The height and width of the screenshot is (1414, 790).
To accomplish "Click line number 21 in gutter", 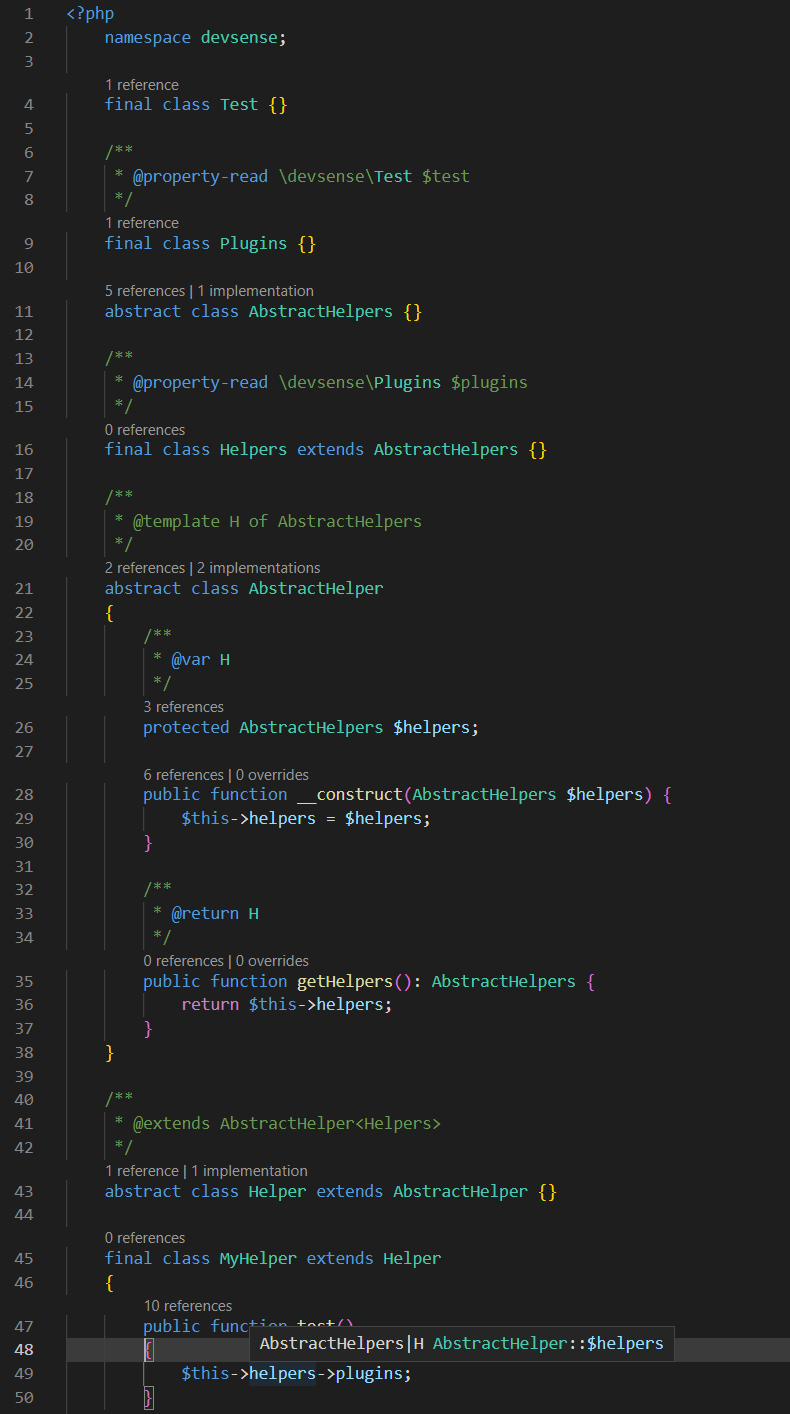I will [x=24, y=588].
